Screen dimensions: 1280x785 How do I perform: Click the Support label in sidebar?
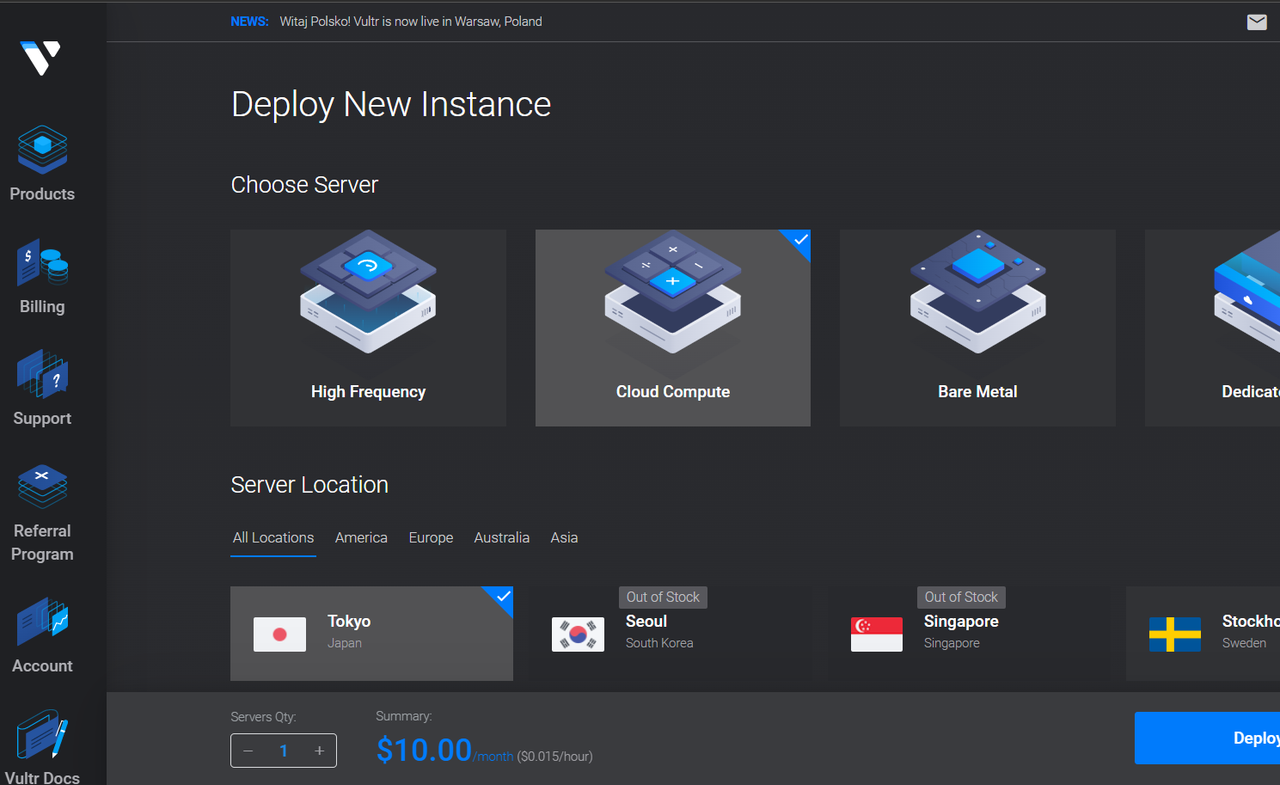(x=42, y=419)
